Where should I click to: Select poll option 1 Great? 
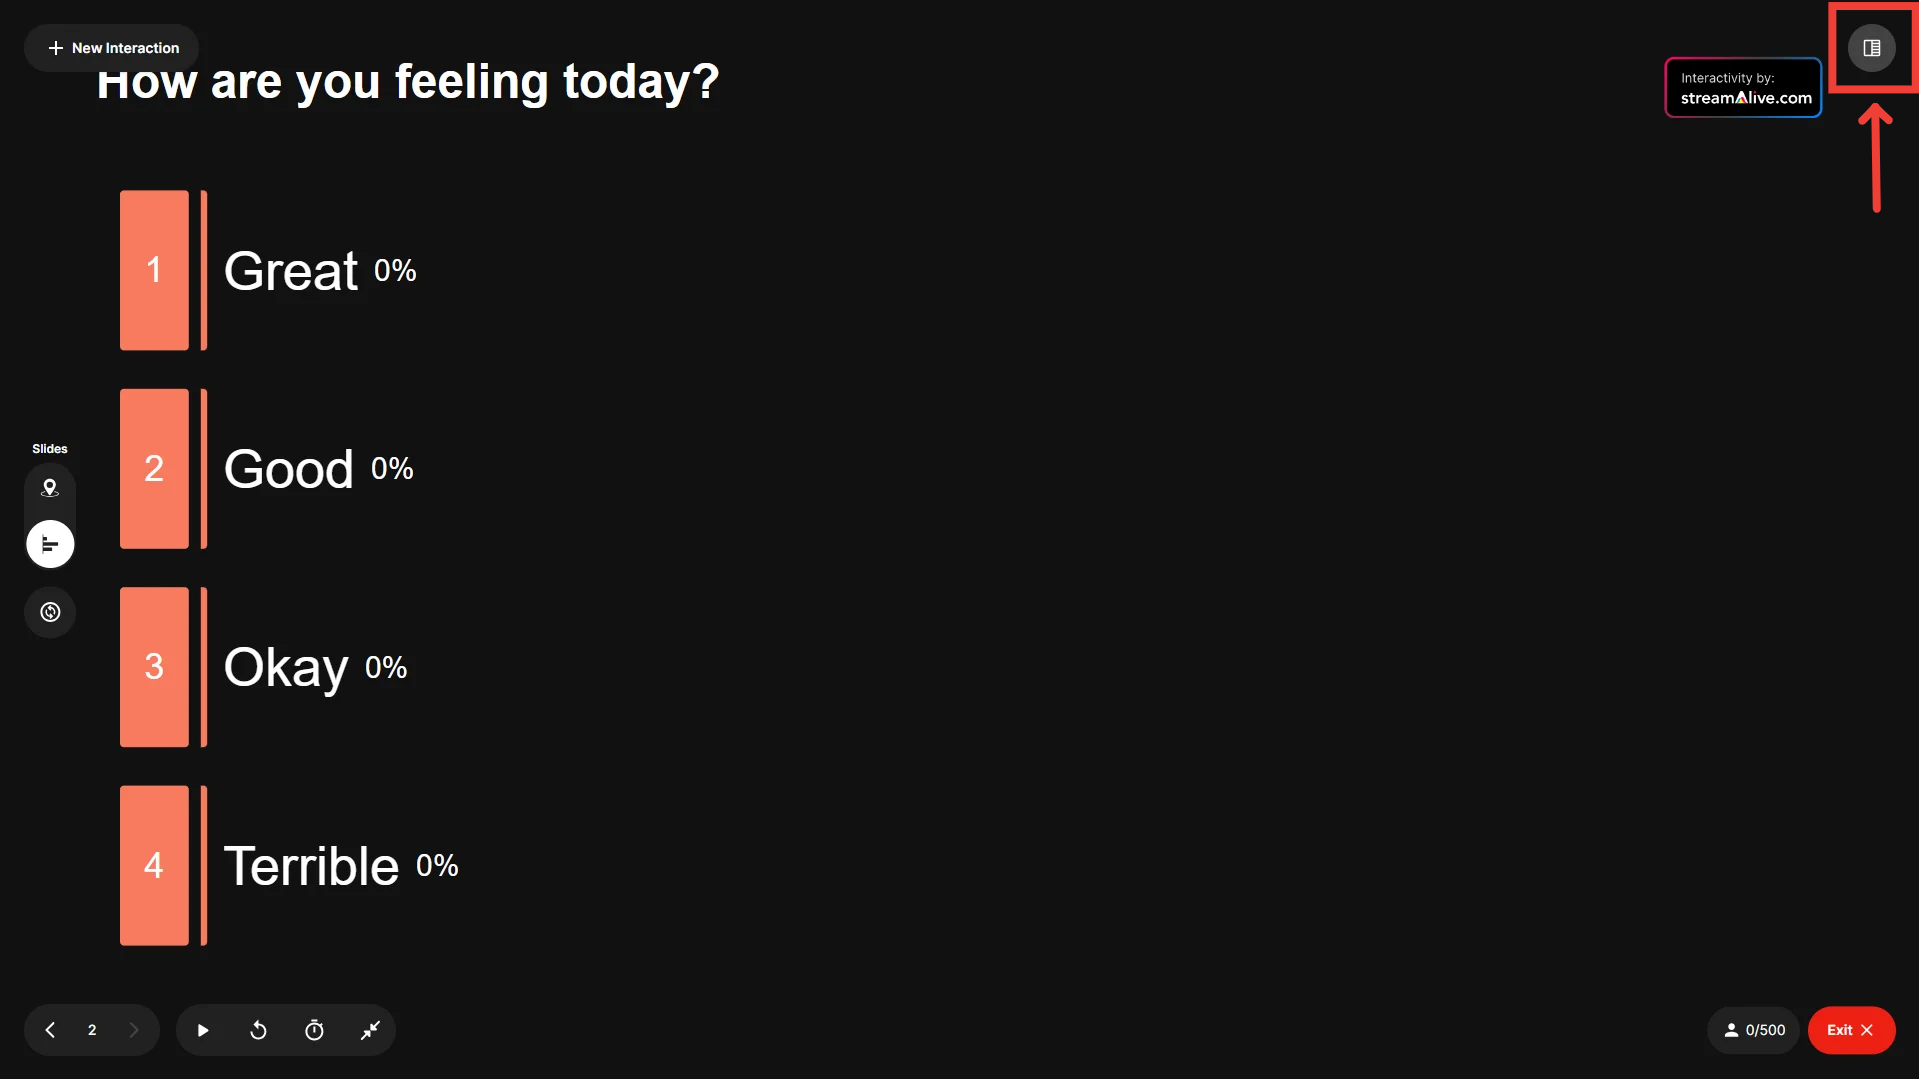tap(291, 271)
